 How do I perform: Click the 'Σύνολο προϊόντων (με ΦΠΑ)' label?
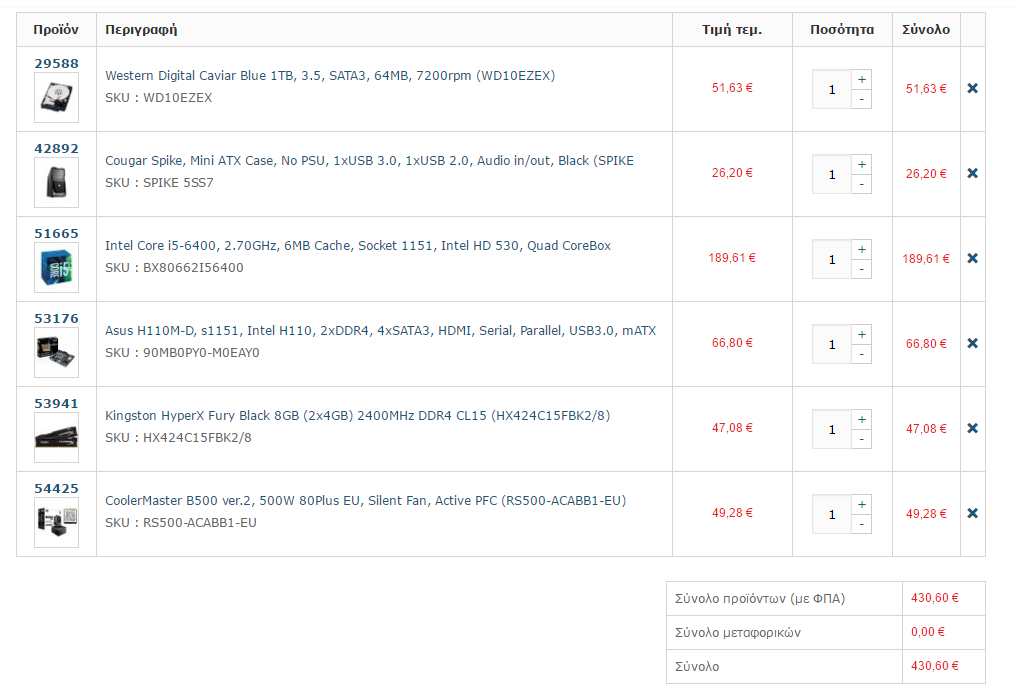click(x=760, y=599)
